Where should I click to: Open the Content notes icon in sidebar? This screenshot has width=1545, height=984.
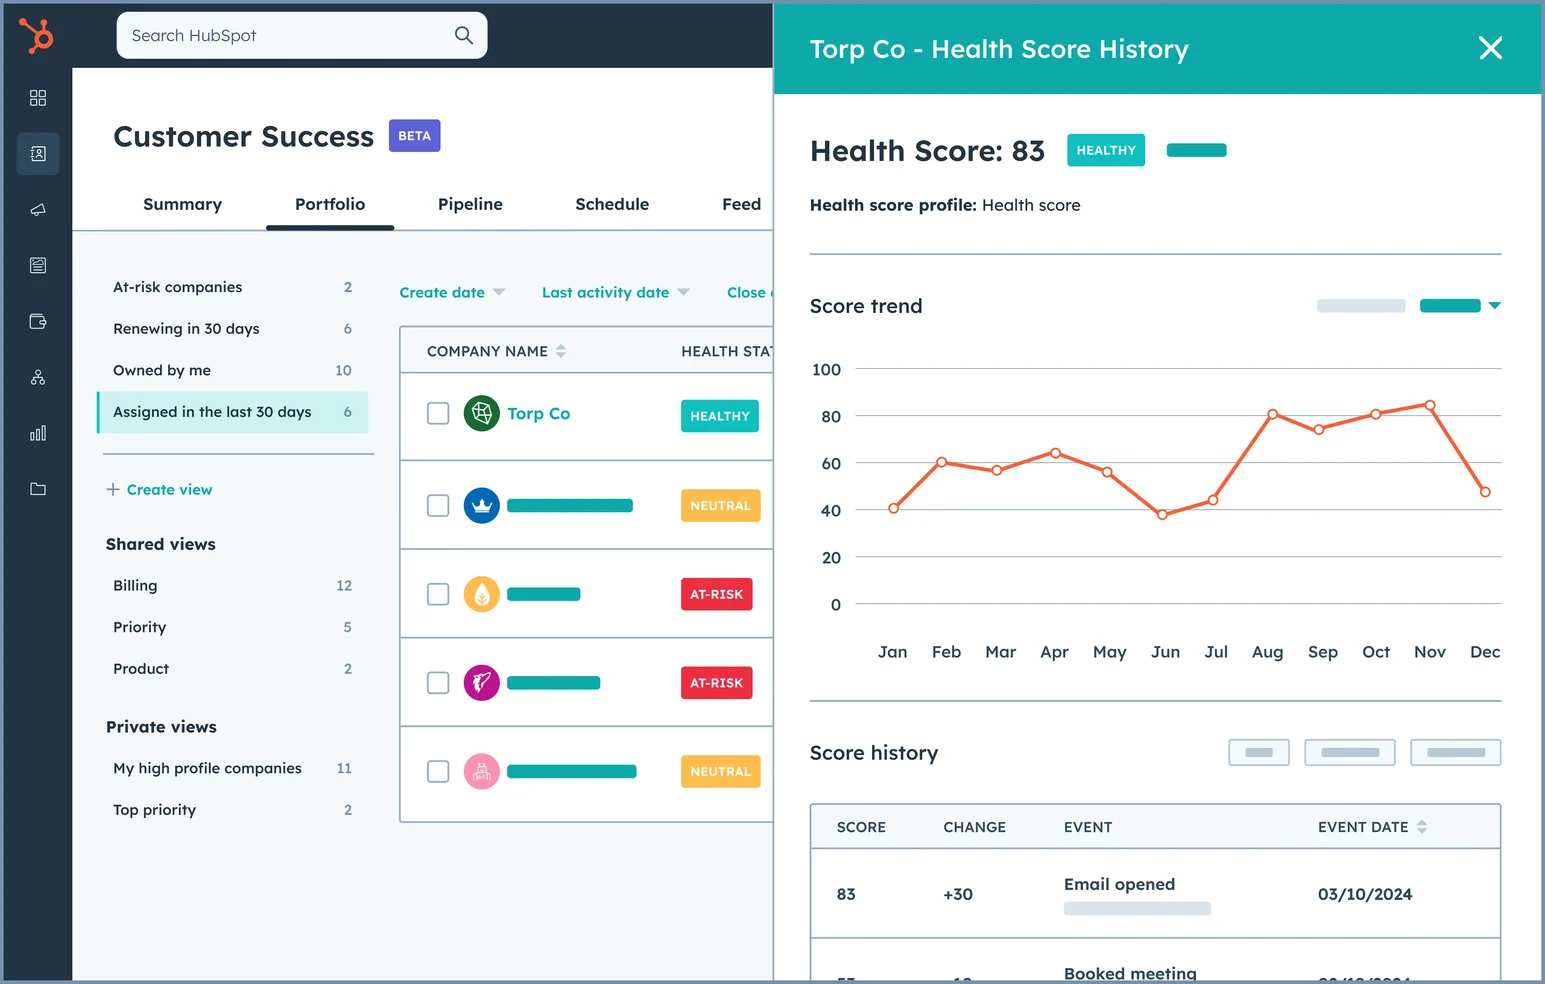click(x=37, y=265)
